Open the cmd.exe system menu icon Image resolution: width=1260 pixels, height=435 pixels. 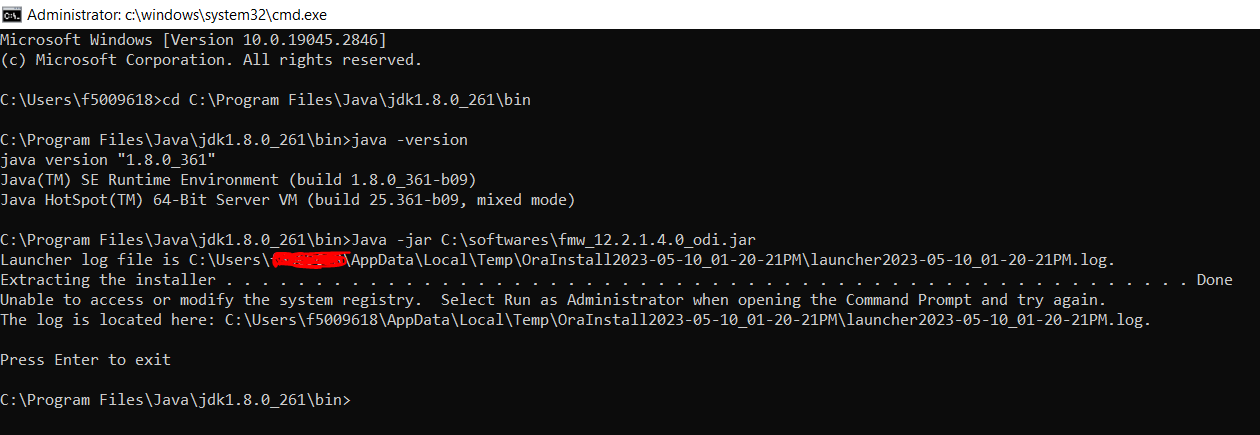(11, 14)
